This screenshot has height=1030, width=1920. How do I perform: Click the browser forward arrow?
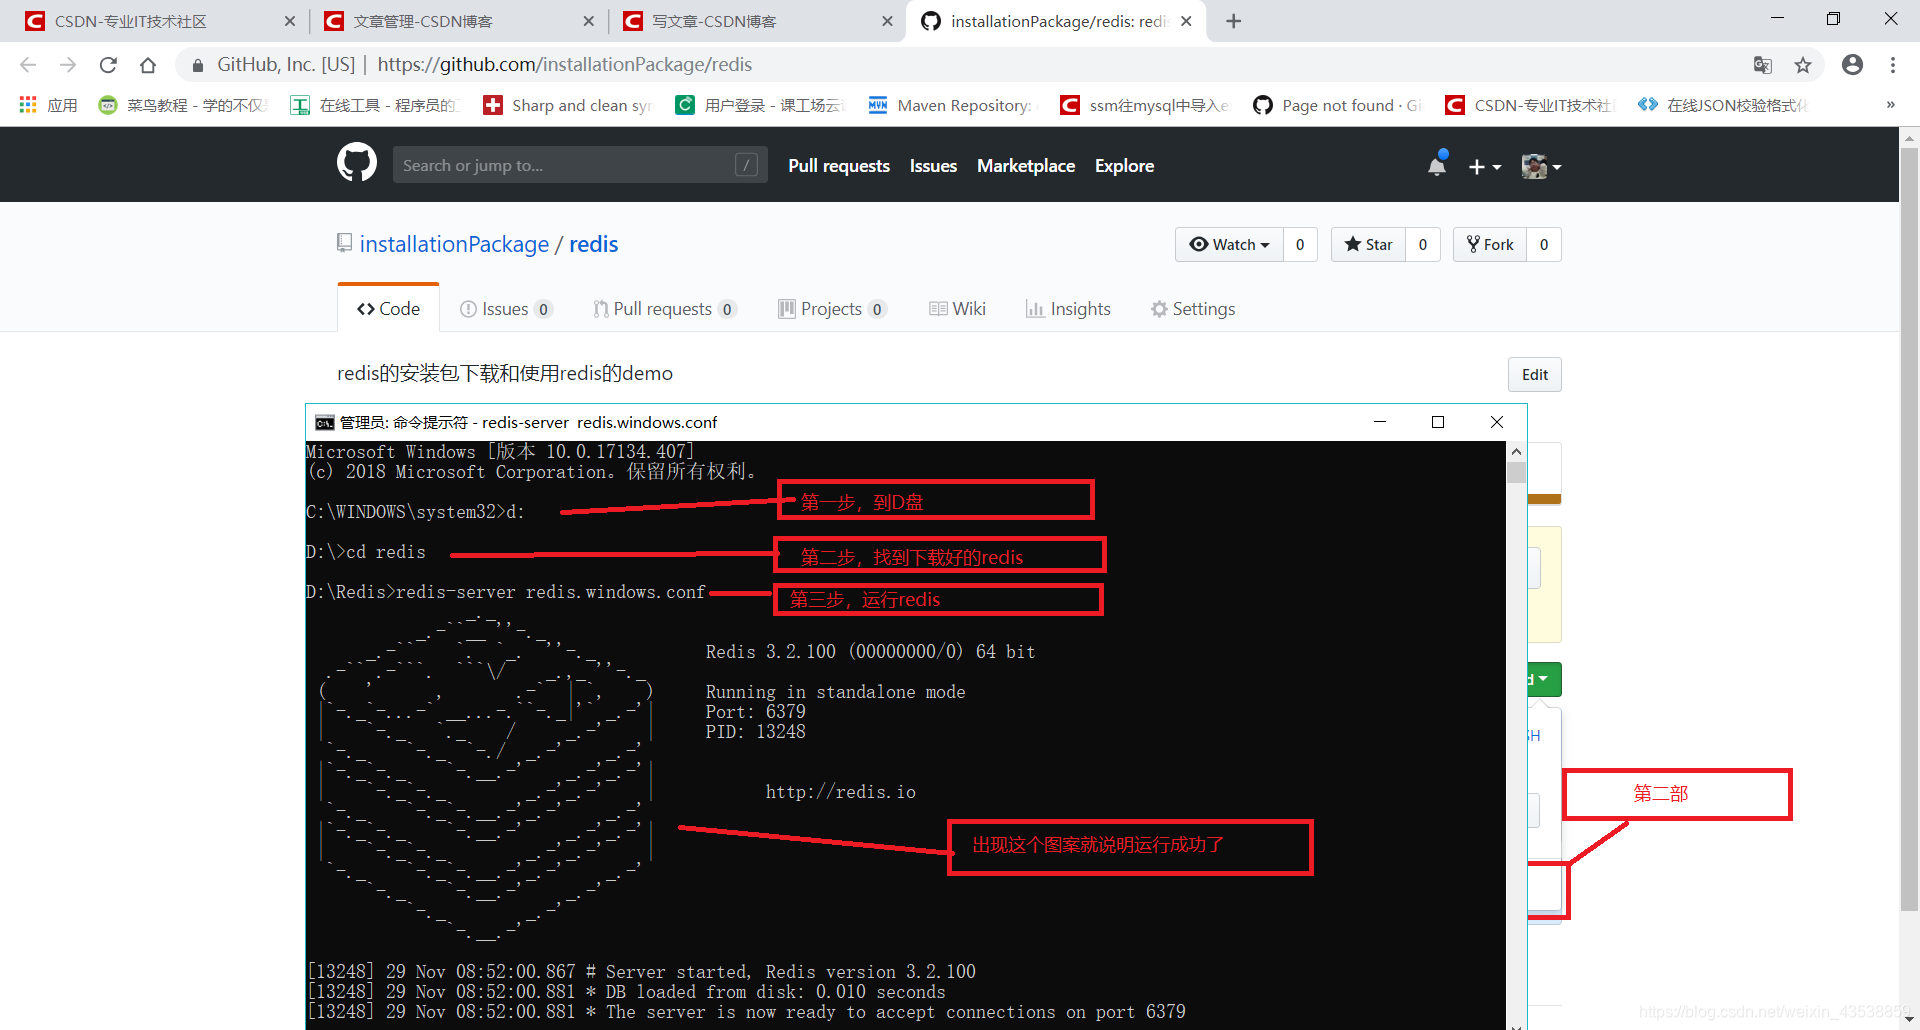[68, 65]
